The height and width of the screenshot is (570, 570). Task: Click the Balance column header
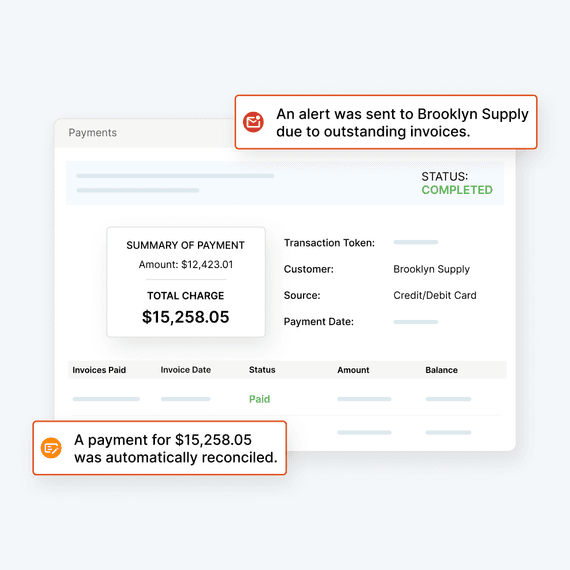441,370
